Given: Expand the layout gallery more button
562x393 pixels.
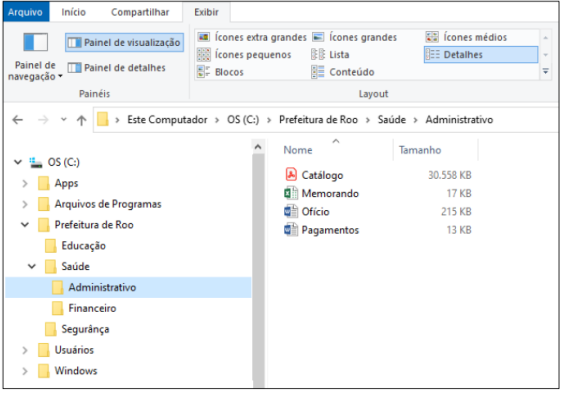Looking at the screenshot, I should (x=546, y=72).
